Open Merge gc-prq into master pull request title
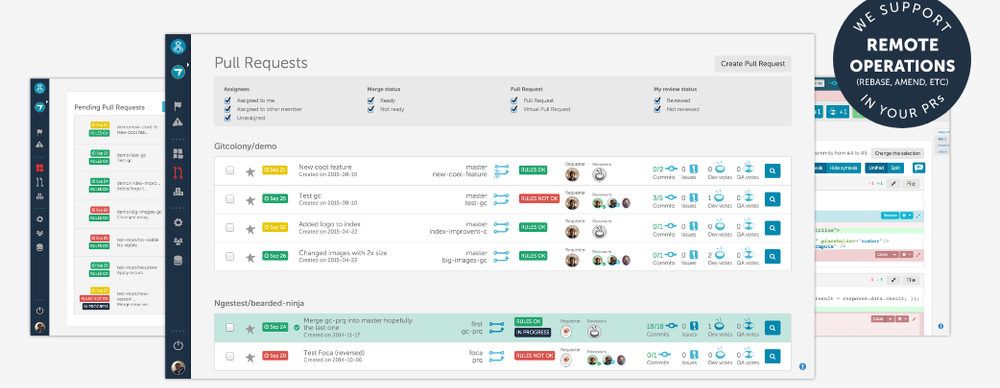The image size is (1000, 388). coord(358,324)
